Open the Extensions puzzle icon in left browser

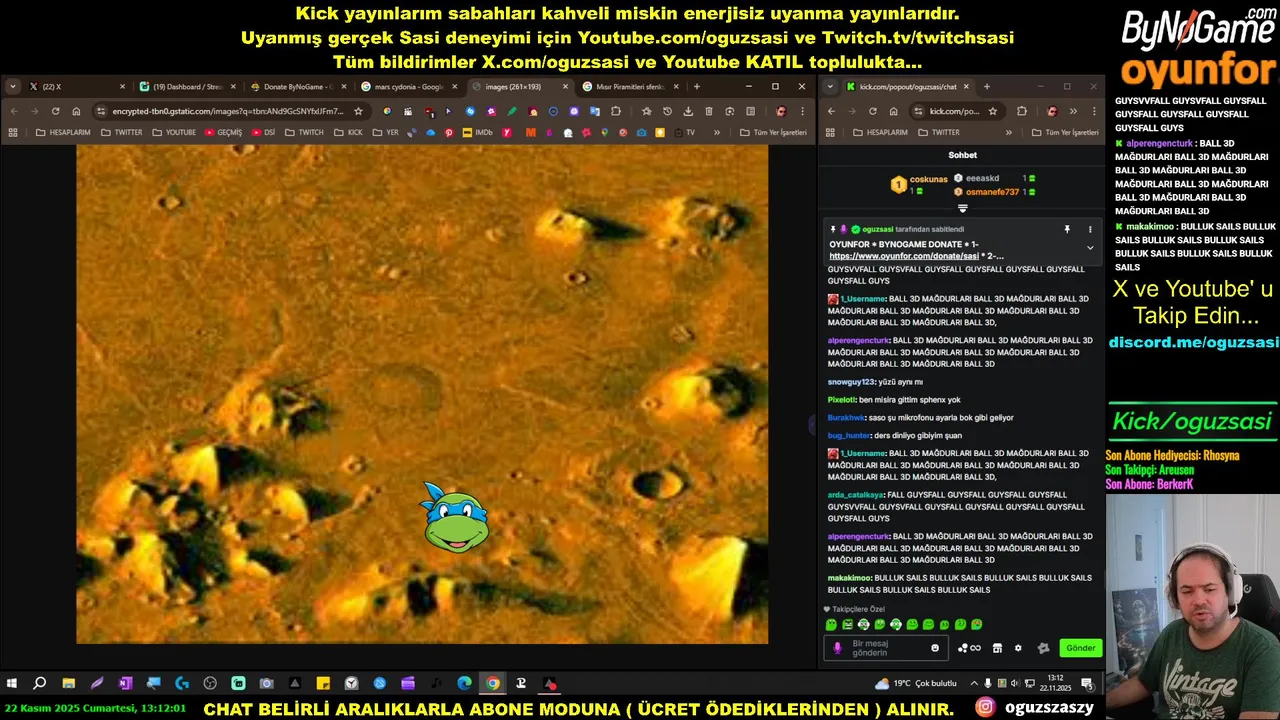click(616, 111)
